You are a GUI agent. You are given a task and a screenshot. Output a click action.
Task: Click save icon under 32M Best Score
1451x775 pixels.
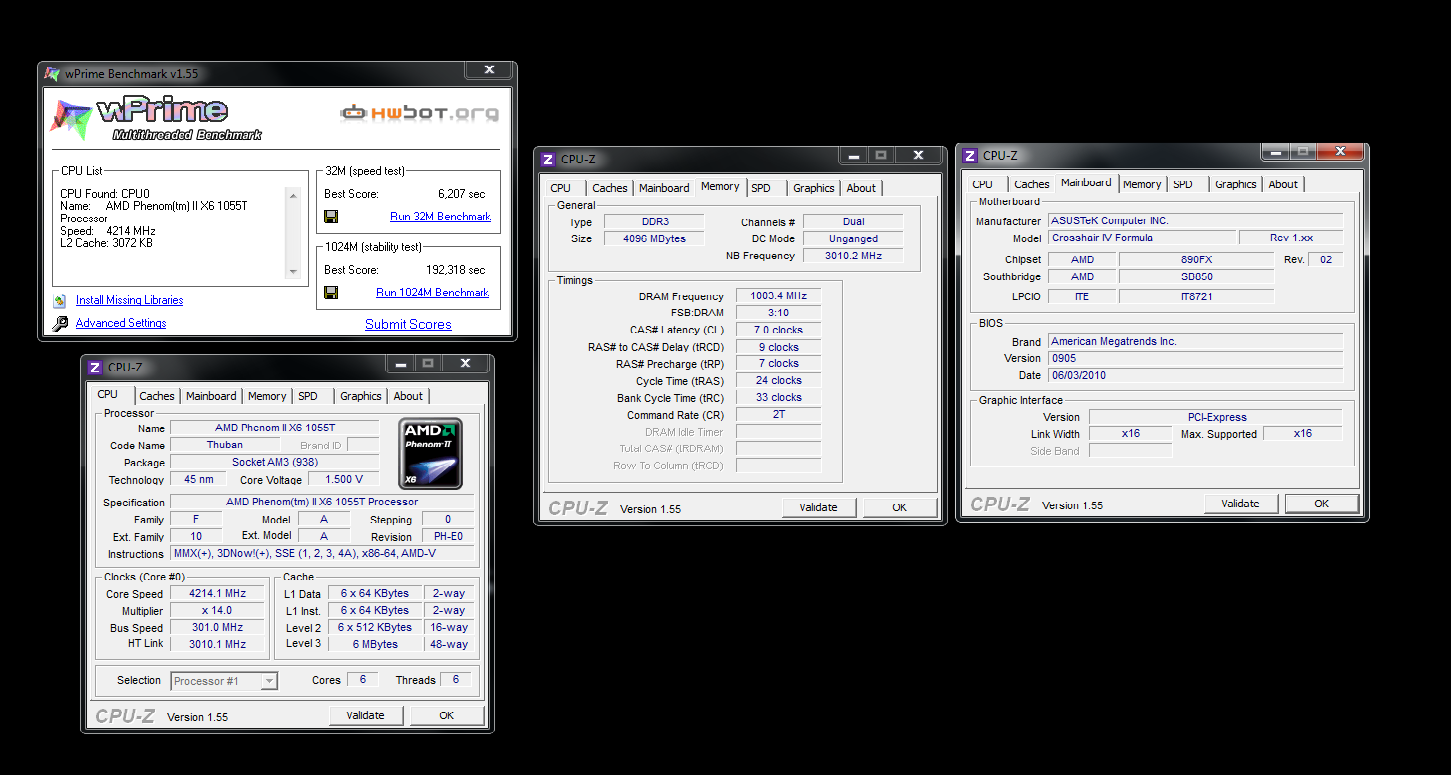pyautogui.click(x=331, y=216)
